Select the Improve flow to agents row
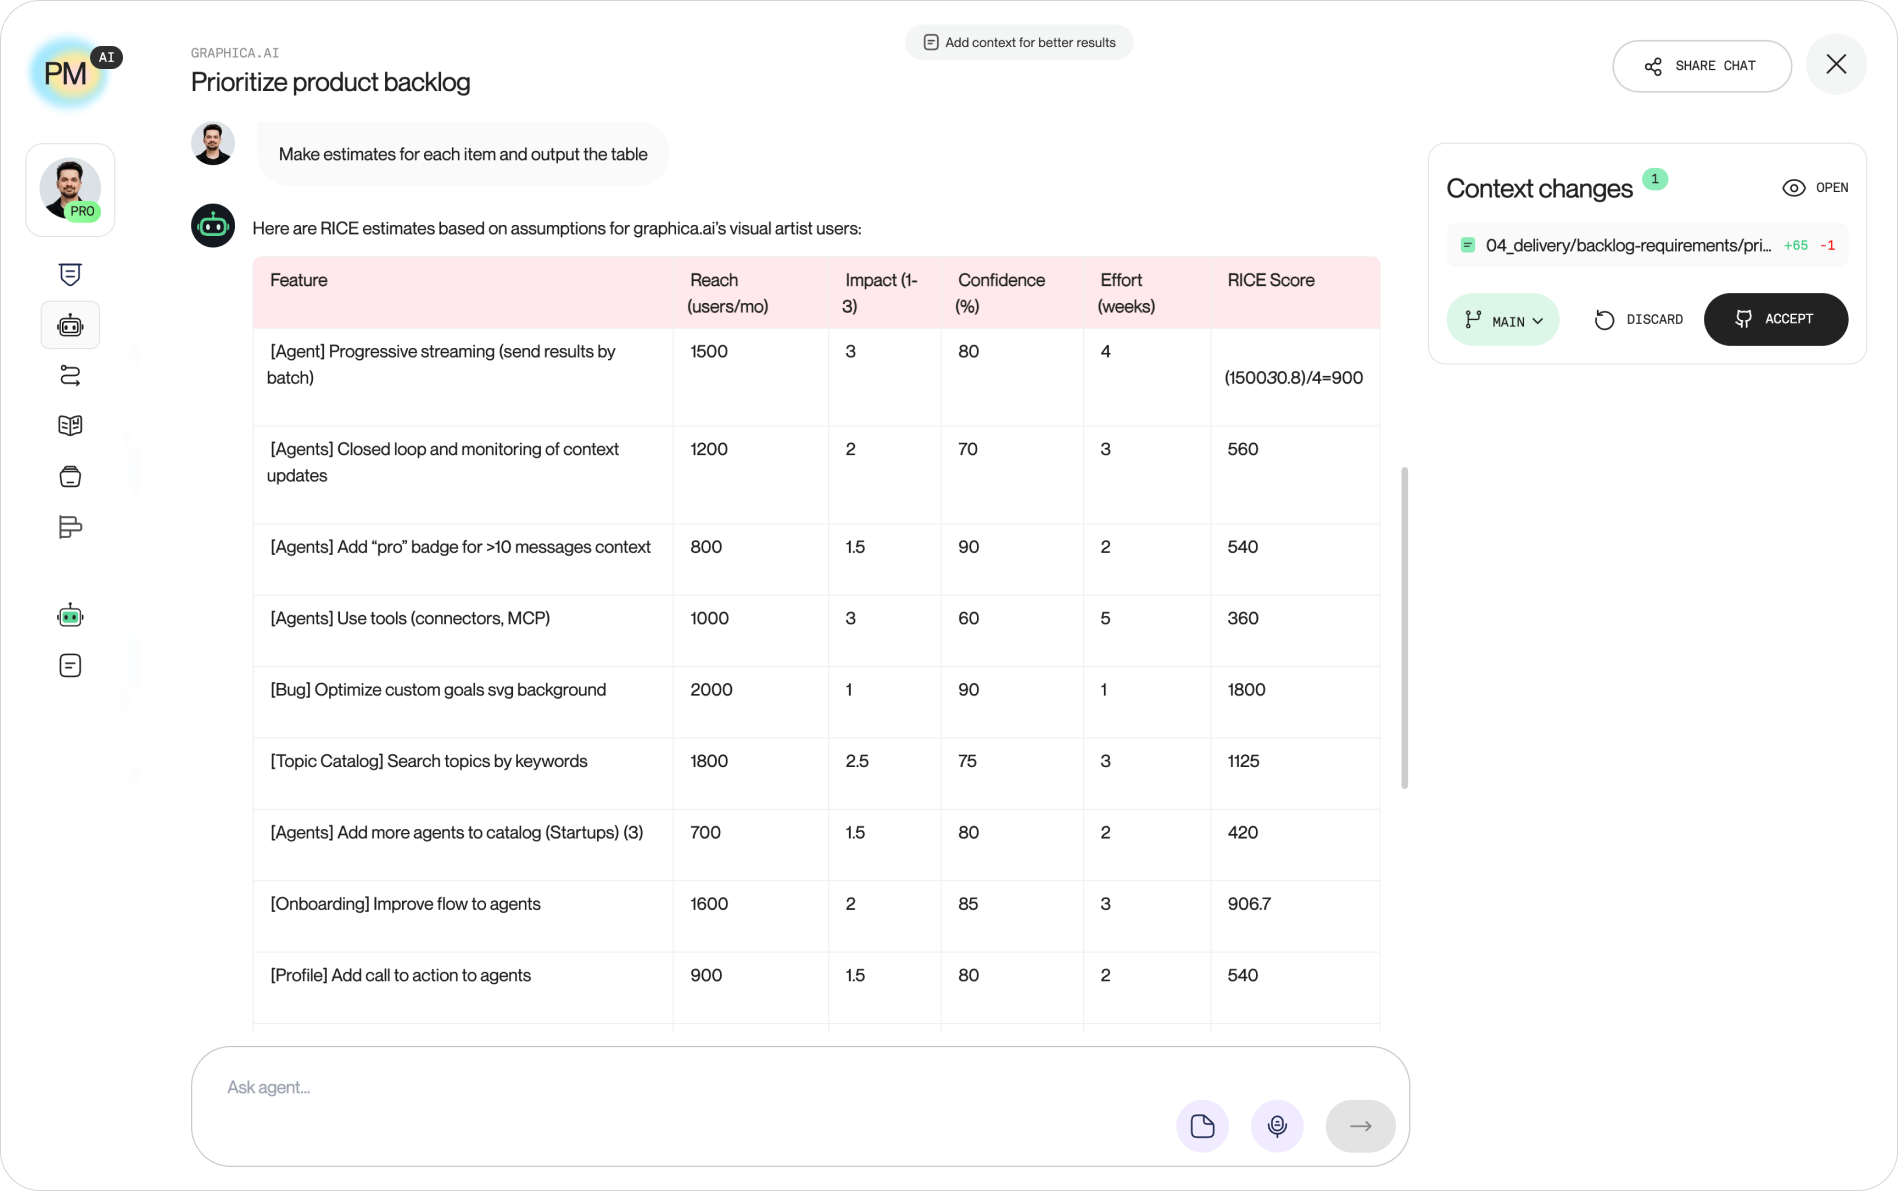Image resolution: width=1898 pixels, height=1191 pixels. [817, 916]
